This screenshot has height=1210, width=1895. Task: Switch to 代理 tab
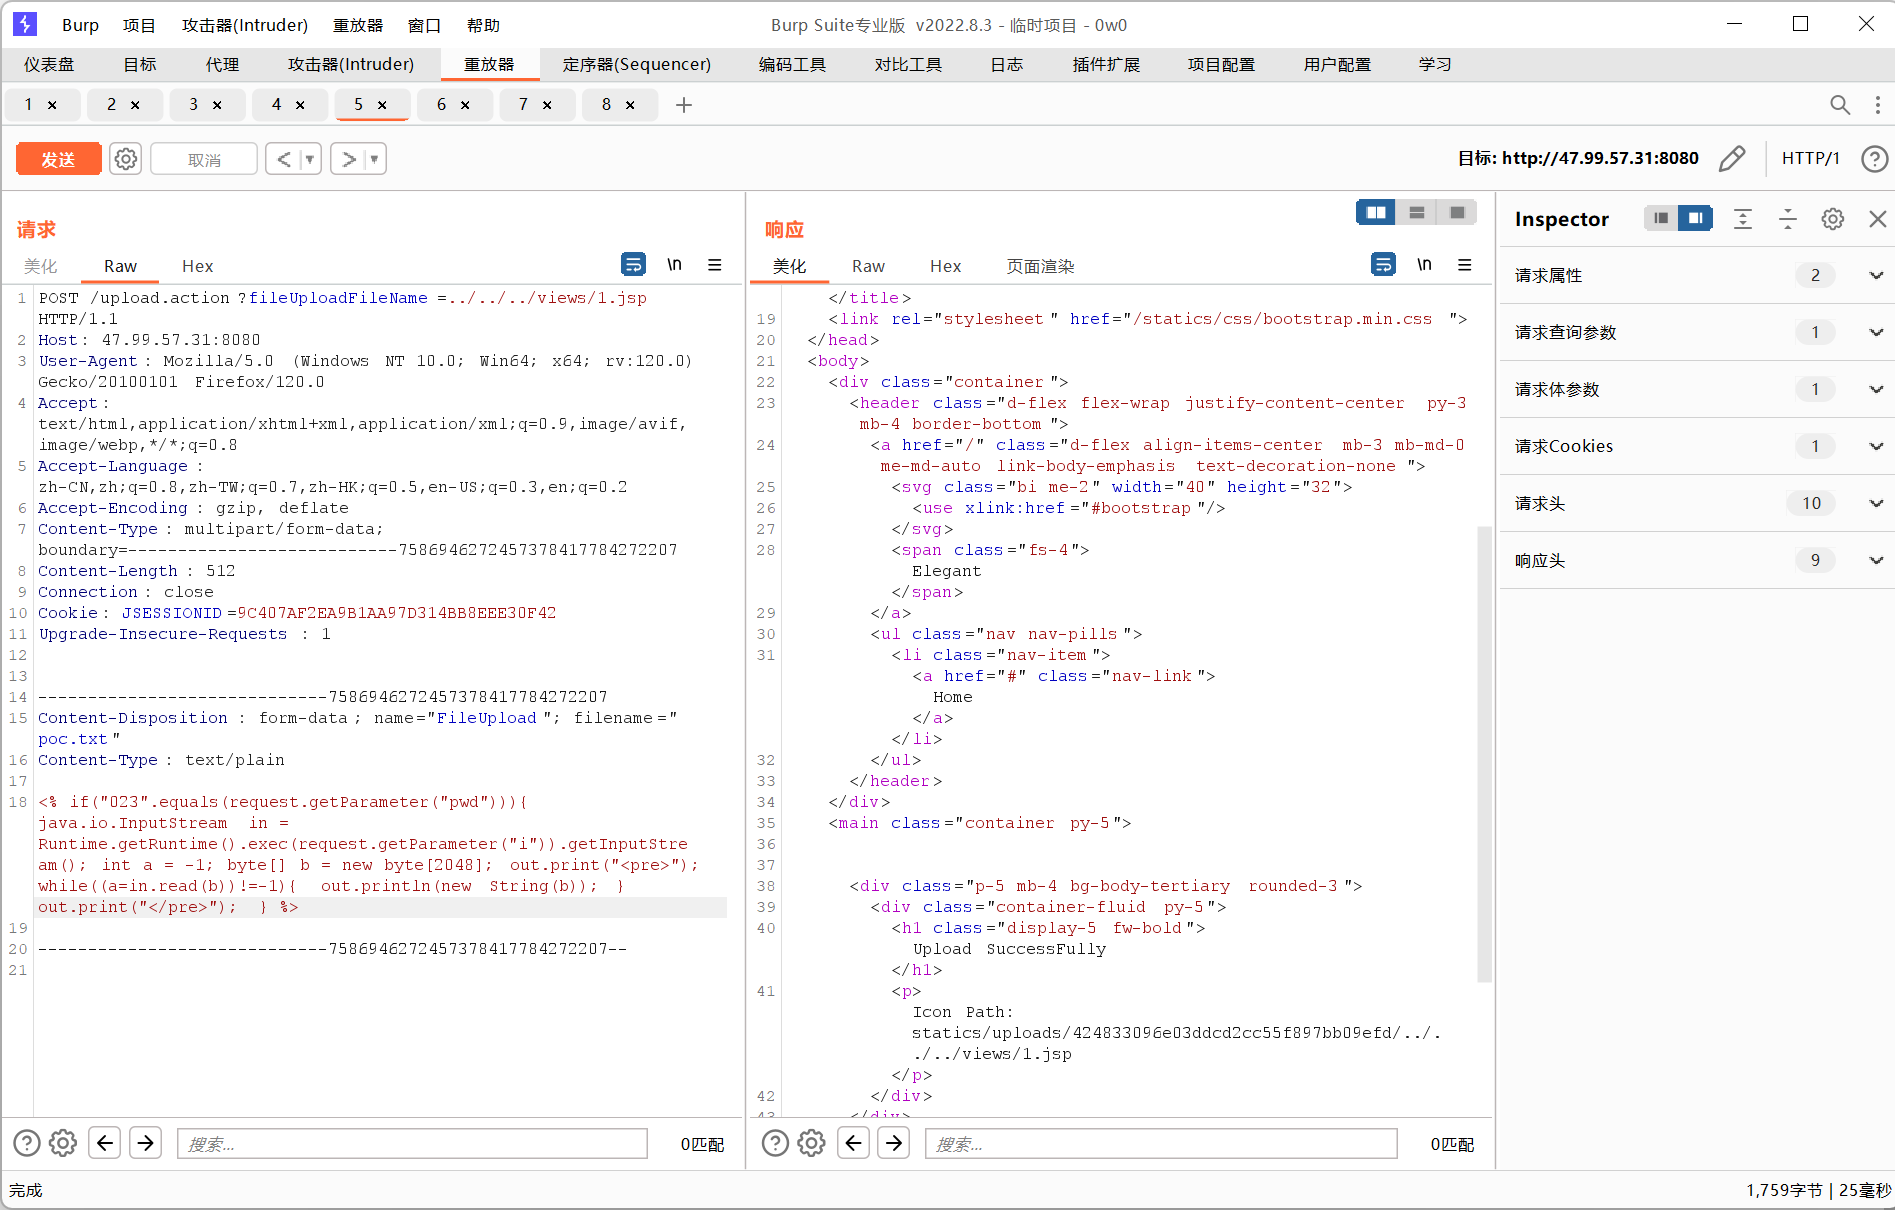click(222, 64)
